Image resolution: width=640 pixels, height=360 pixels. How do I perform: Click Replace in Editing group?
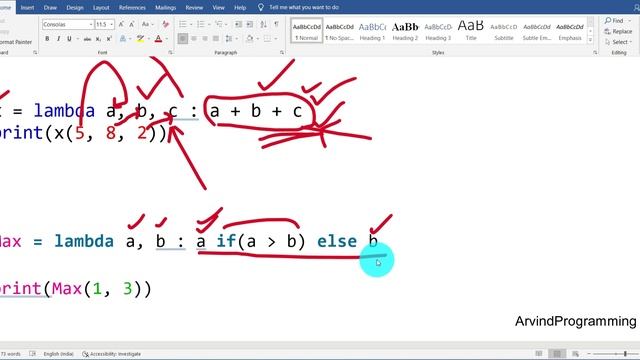coord(618,31)
